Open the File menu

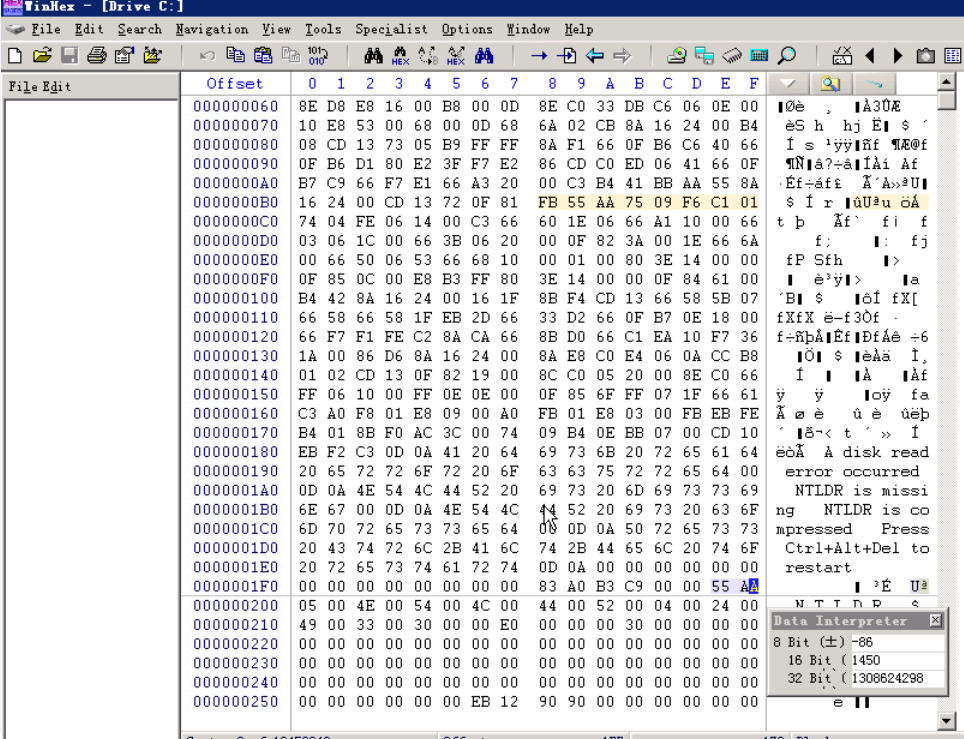[45, 29]
